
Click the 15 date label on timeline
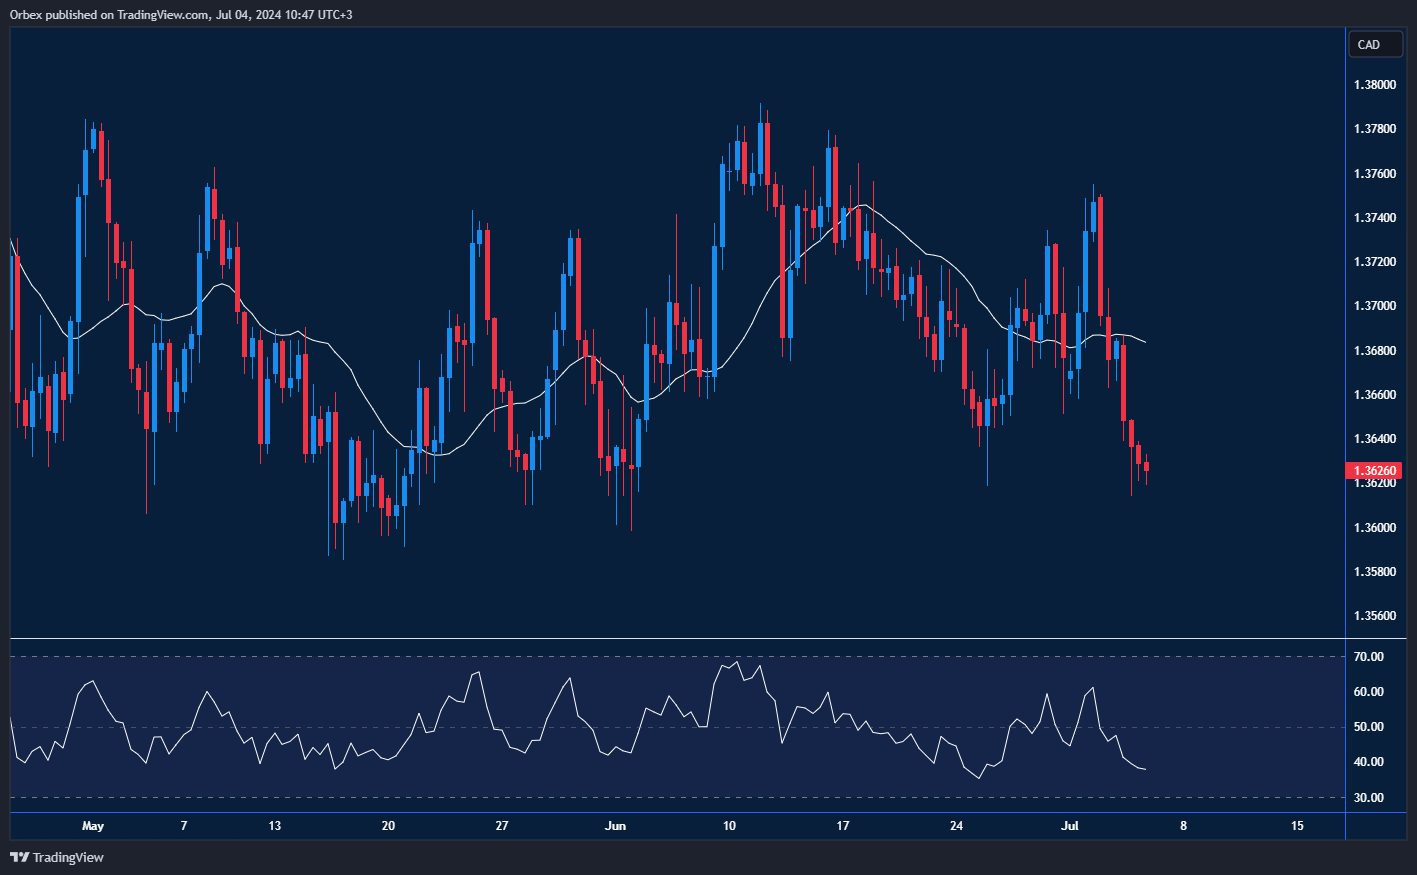(x=1297, y=826)
